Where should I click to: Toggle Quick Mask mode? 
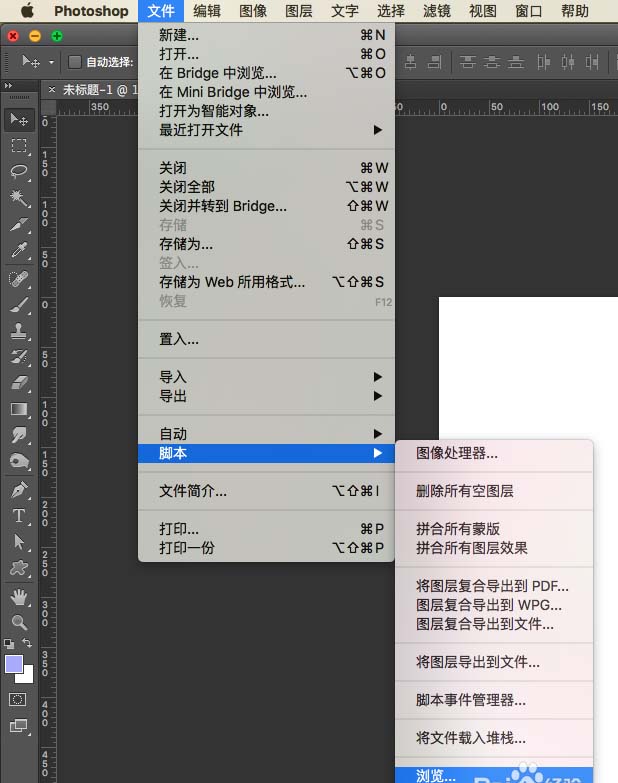pyautogui.click(x=17, y=700)
